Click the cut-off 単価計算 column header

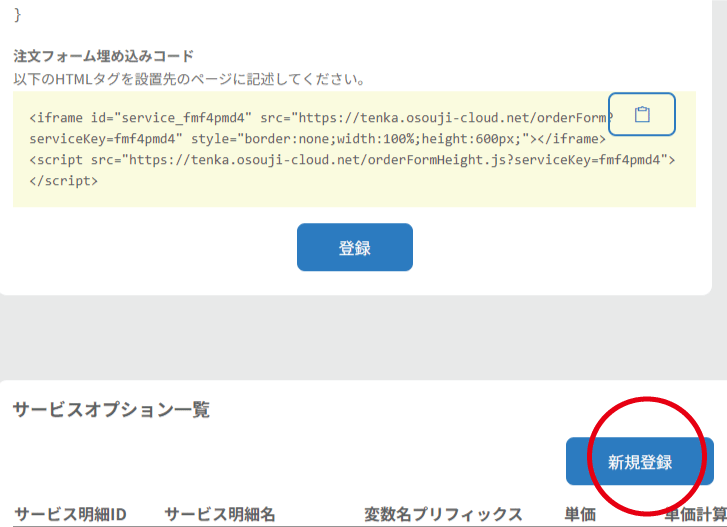[x=695, y=514]
